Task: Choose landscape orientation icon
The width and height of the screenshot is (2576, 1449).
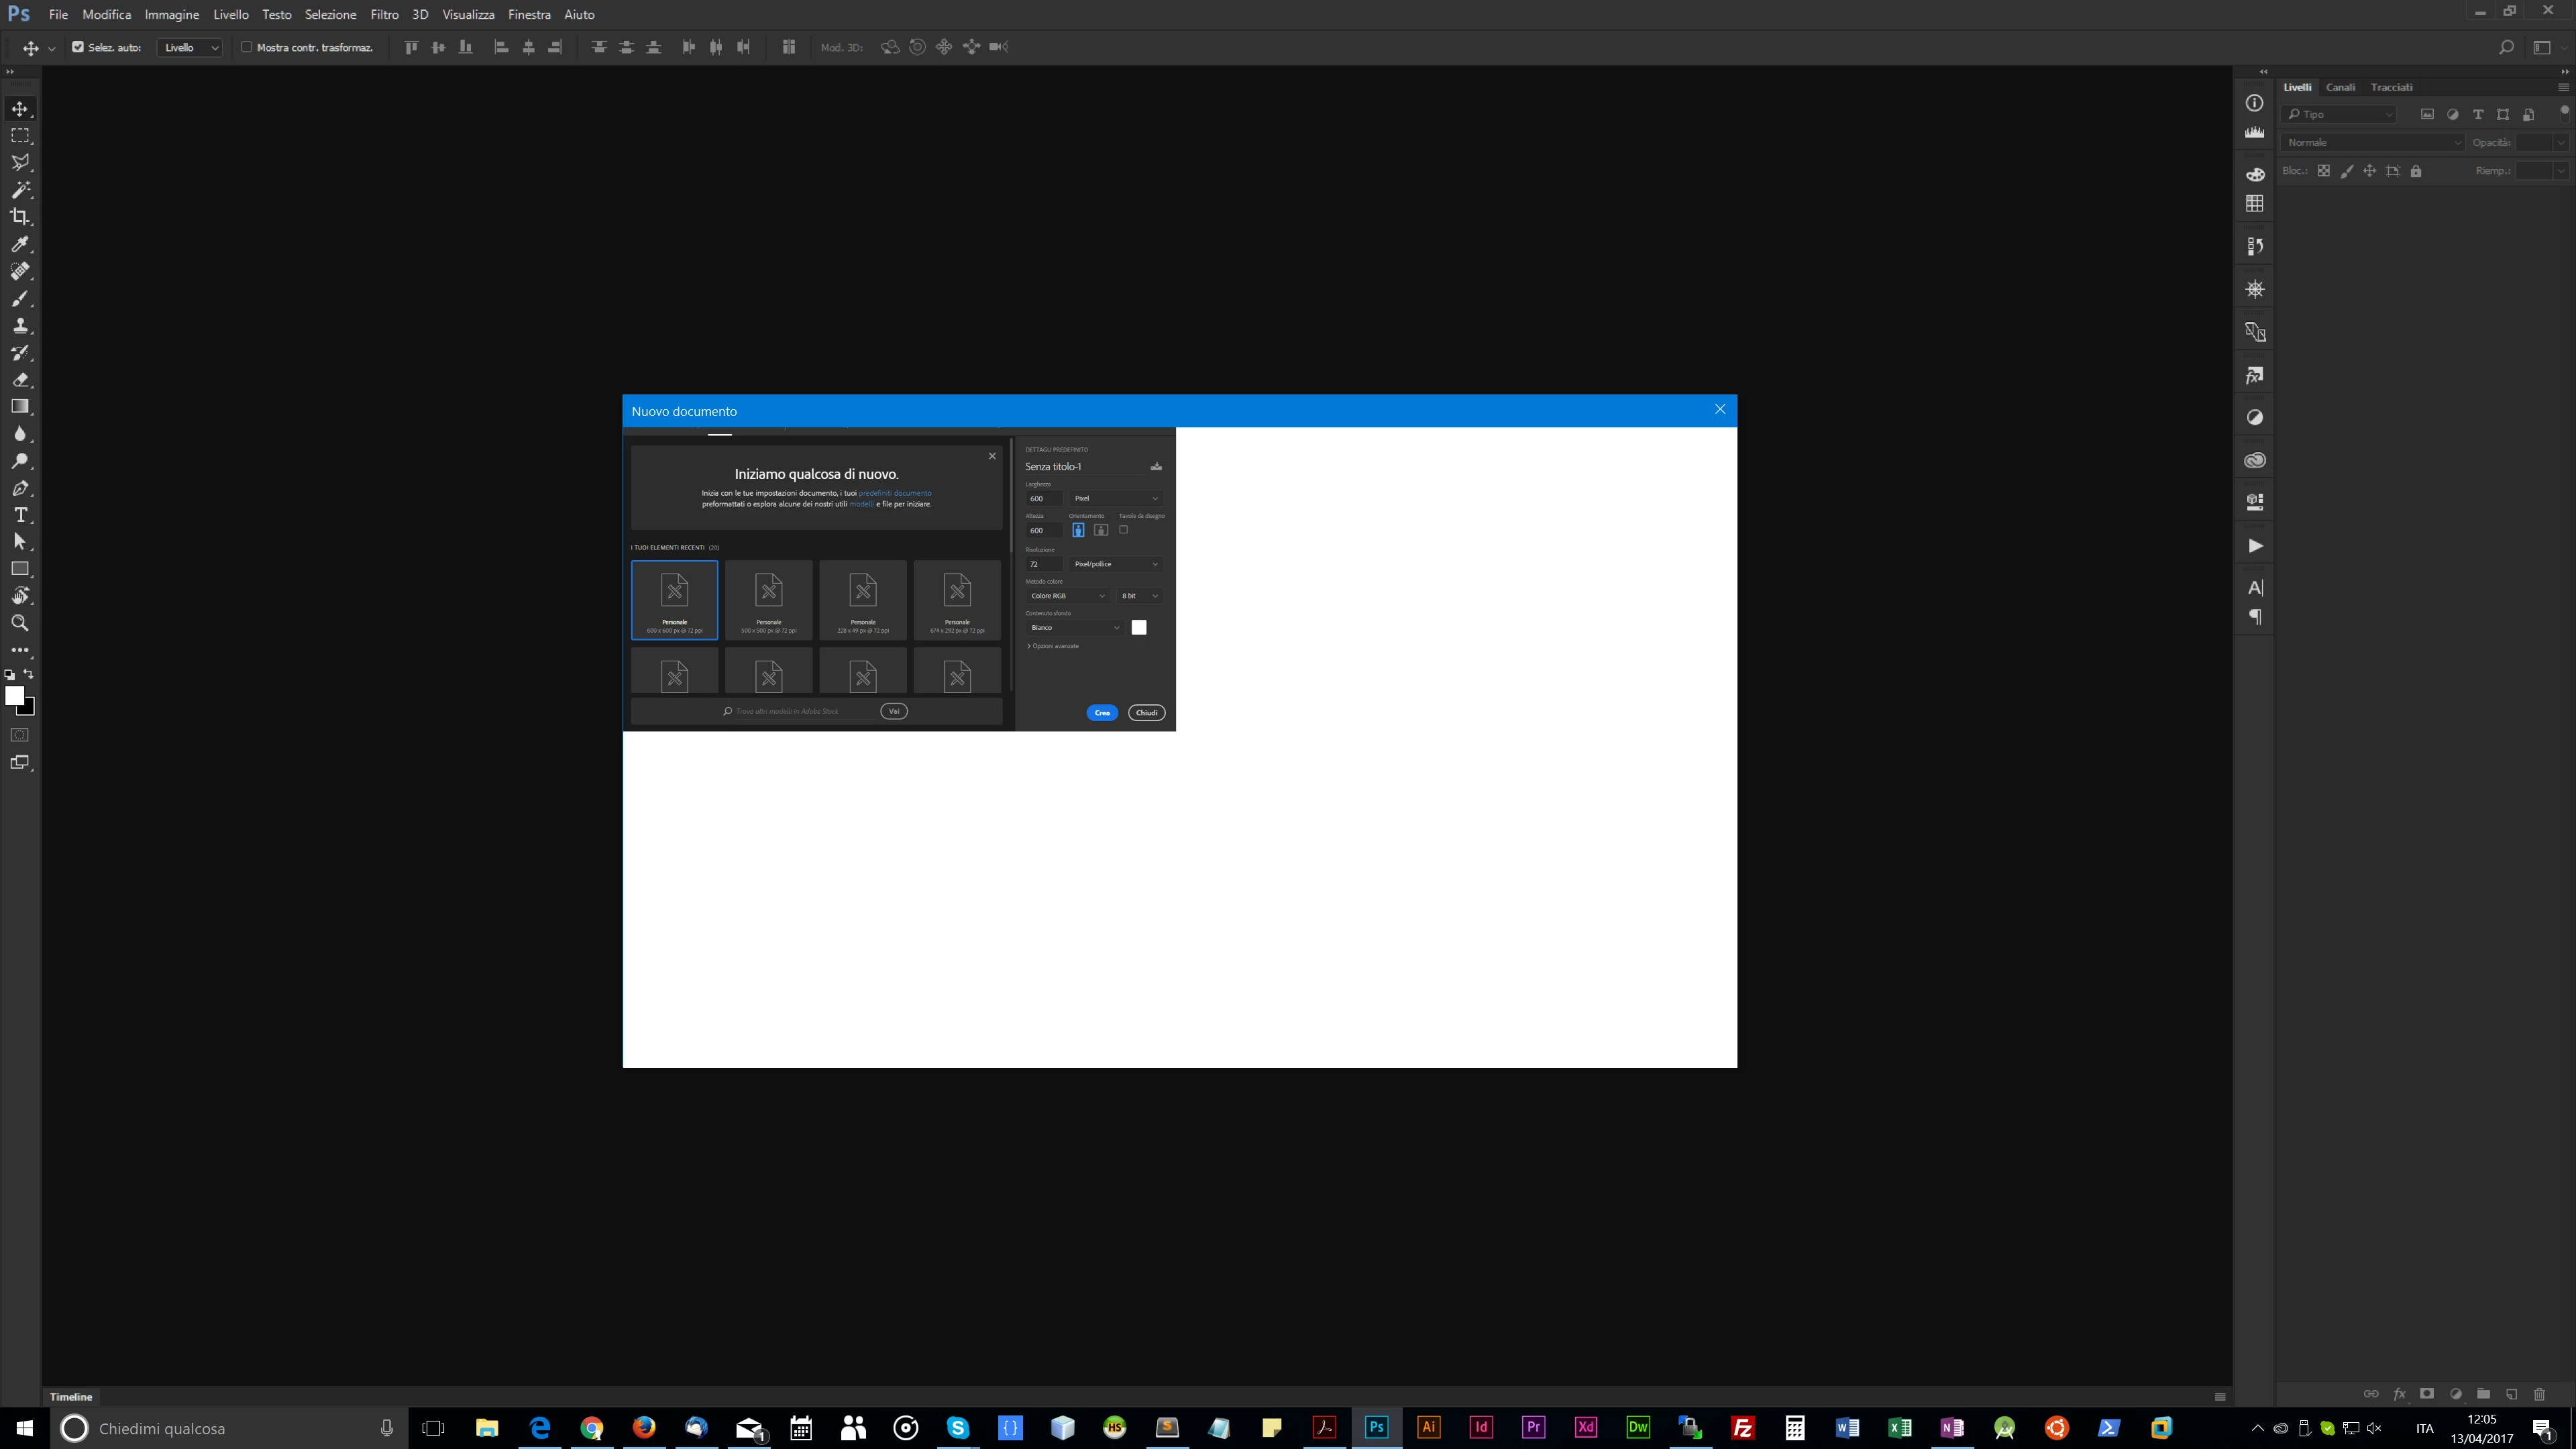Action: [x=1101, y=530]
